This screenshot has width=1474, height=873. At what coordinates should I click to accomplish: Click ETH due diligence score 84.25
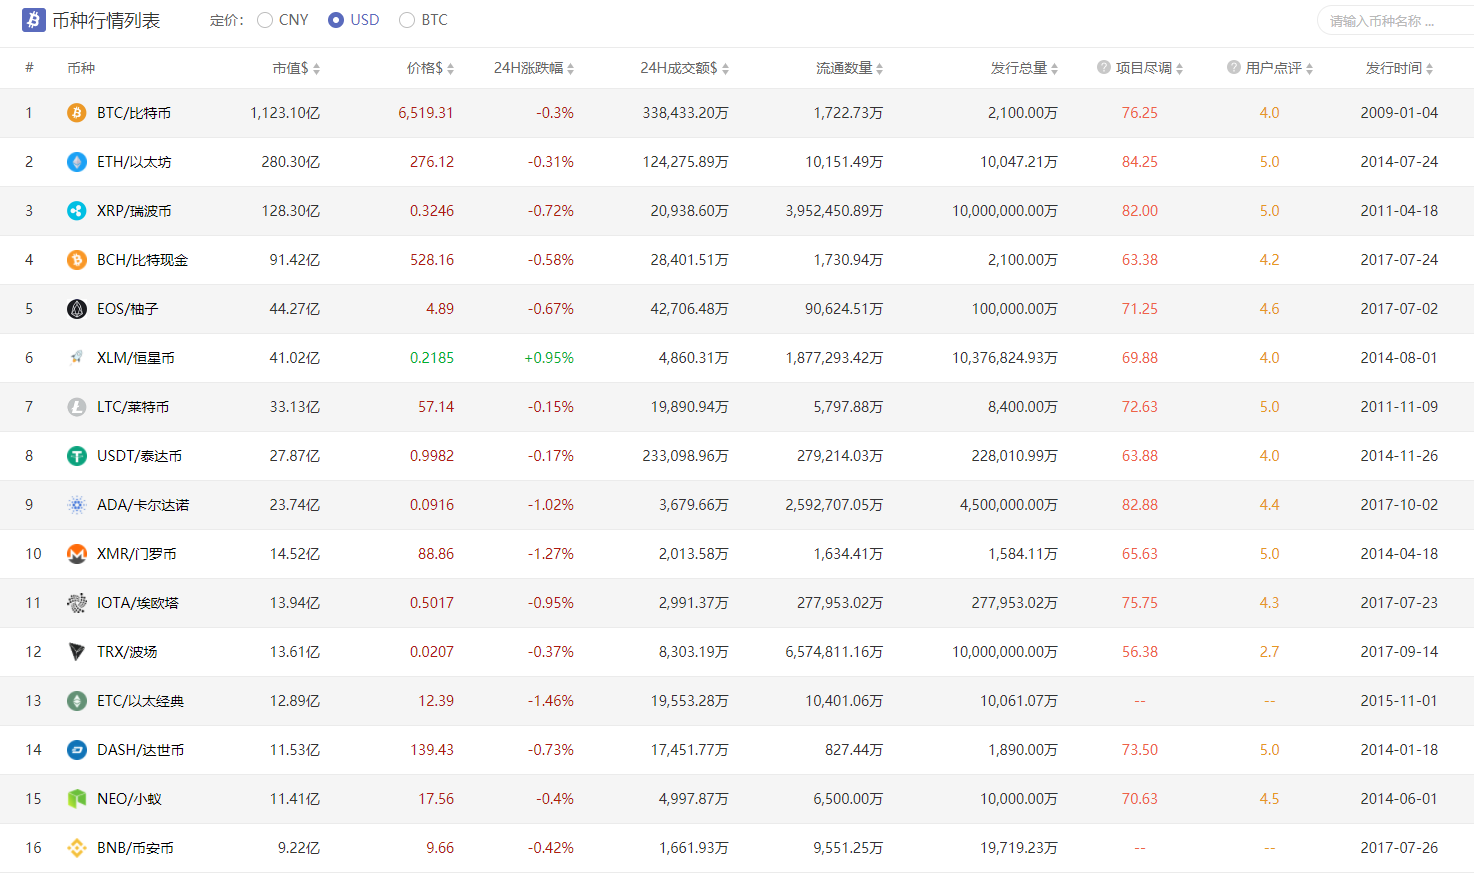point(1140,162)
